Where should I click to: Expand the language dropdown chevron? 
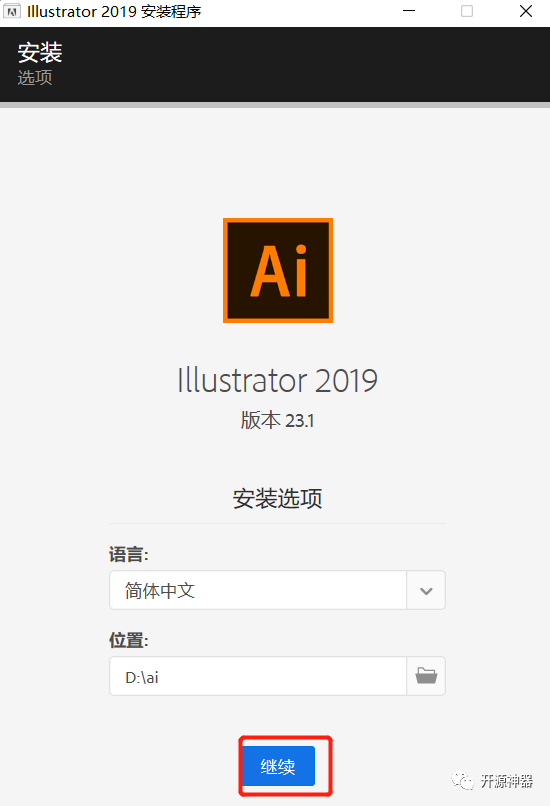tap(426, 591)
